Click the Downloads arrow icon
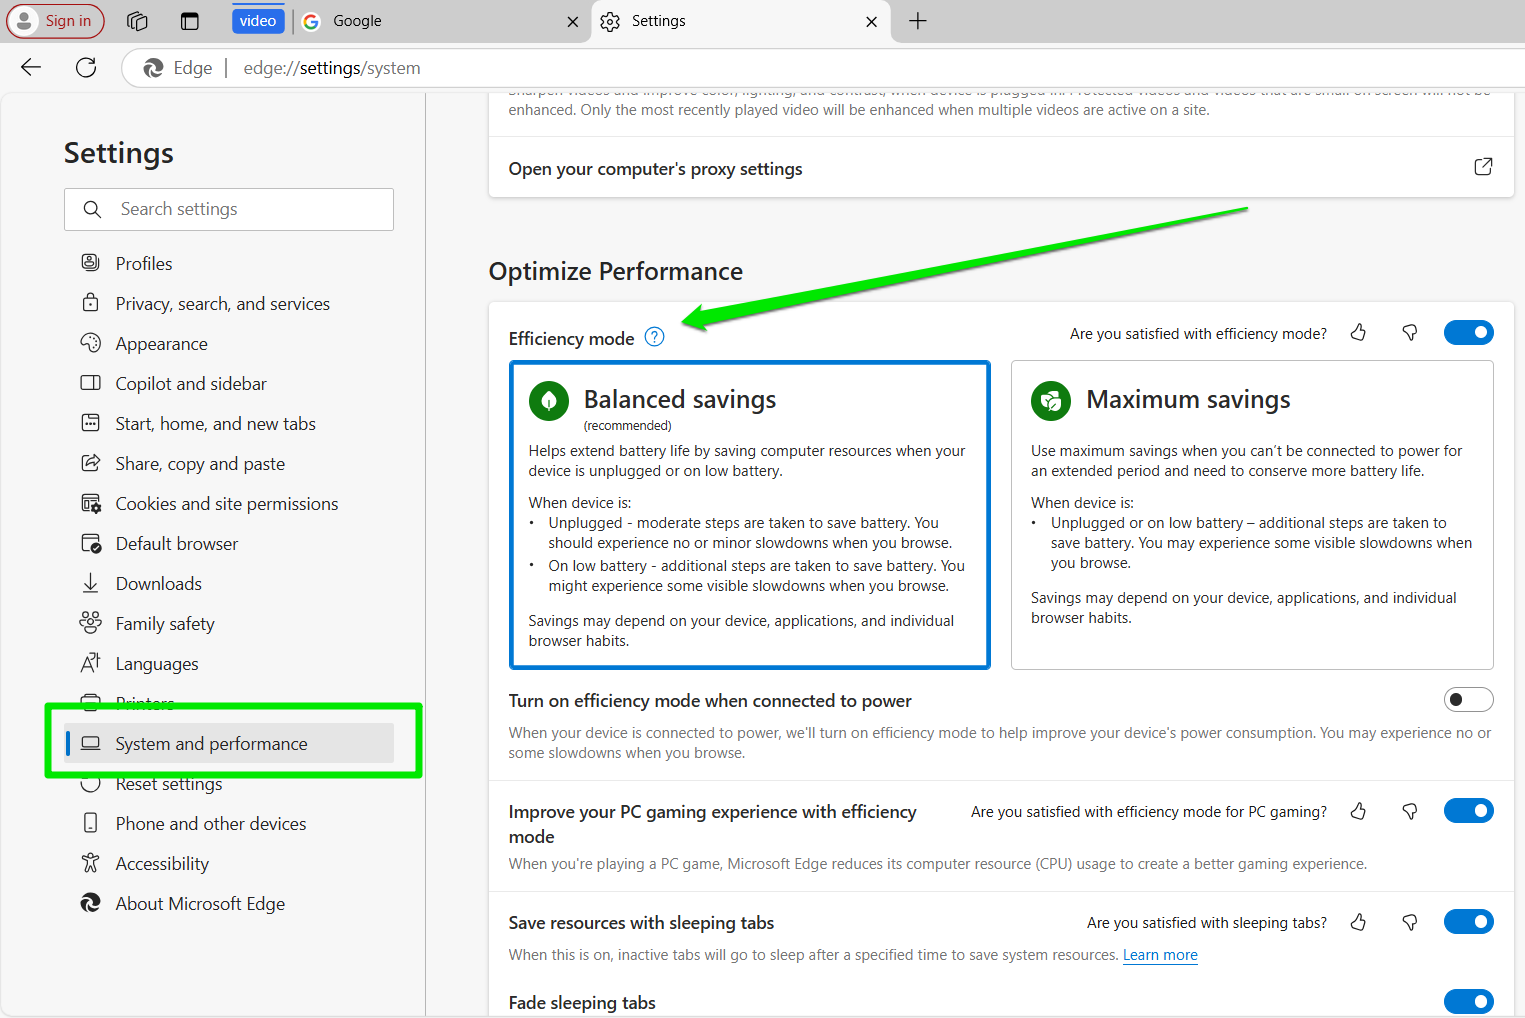 coord(90,583)
